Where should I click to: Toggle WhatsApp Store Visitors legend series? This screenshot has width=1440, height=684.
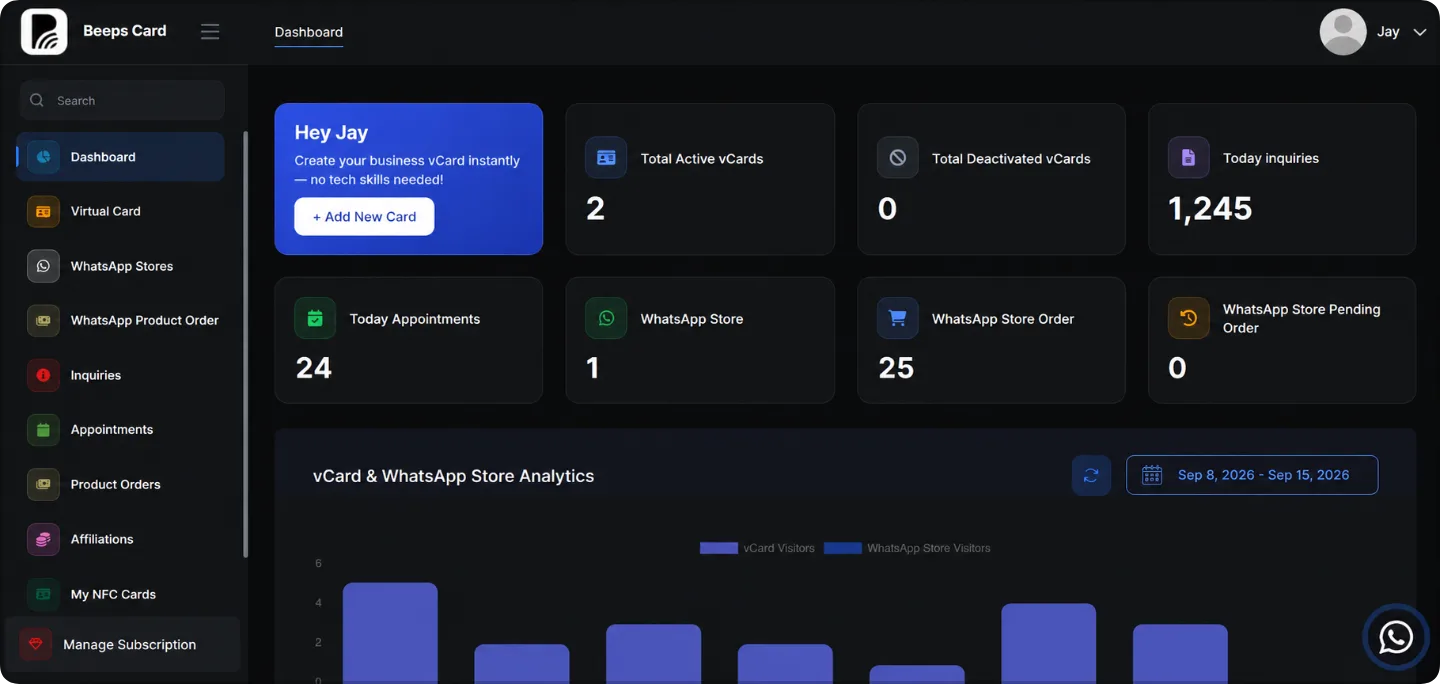point(907,548)
